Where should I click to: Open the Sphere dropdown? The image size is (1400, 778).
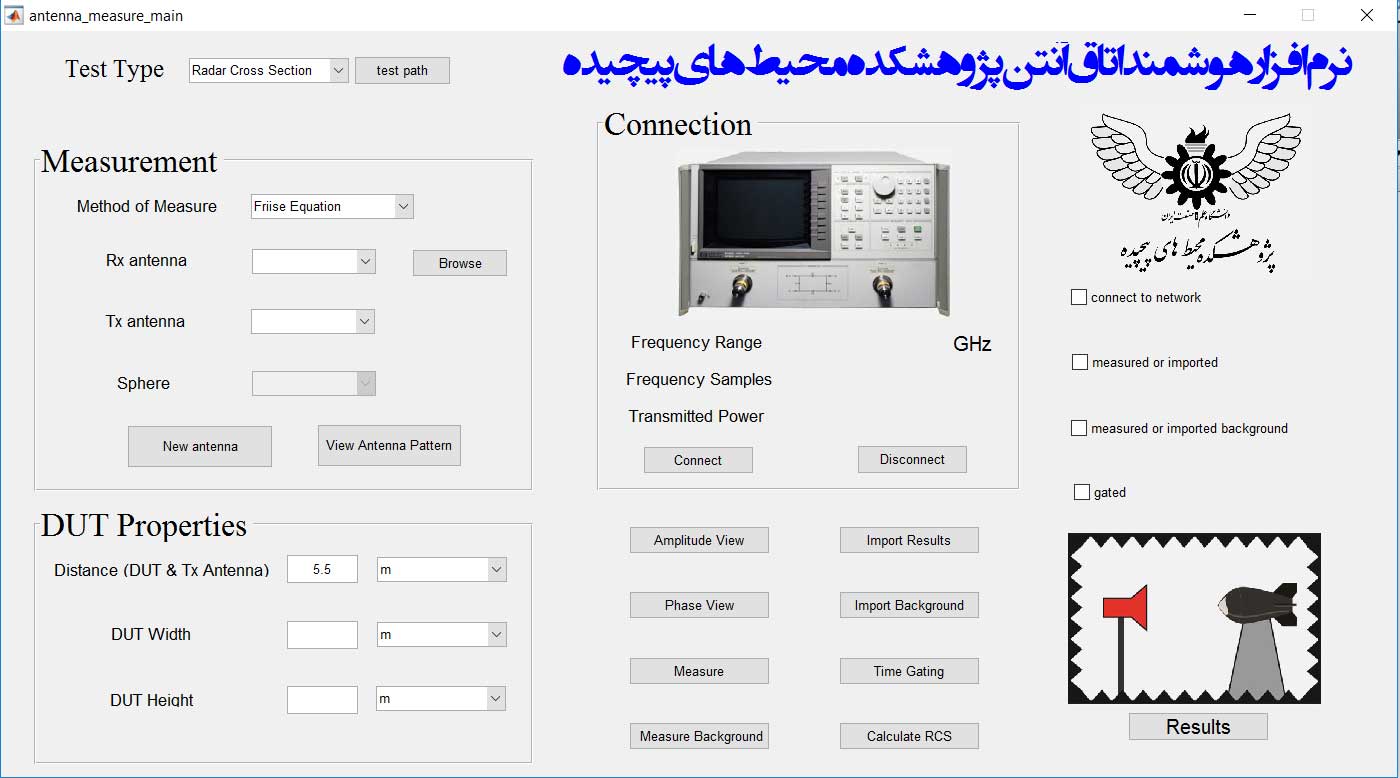point(313,383)
